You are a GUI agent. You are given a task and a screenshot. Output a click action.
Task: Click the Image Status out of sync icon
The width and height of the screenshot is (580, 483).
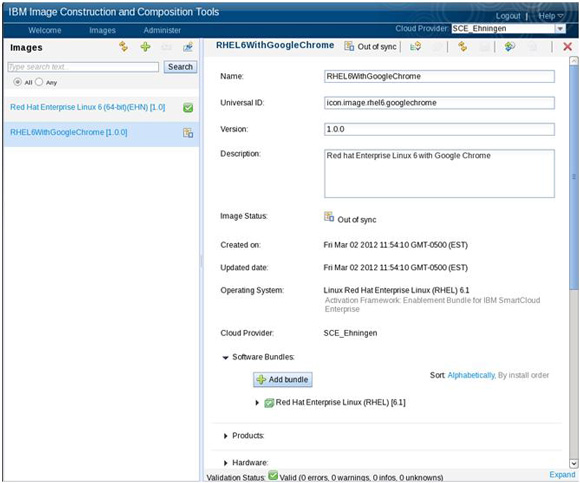coord(329,216)
